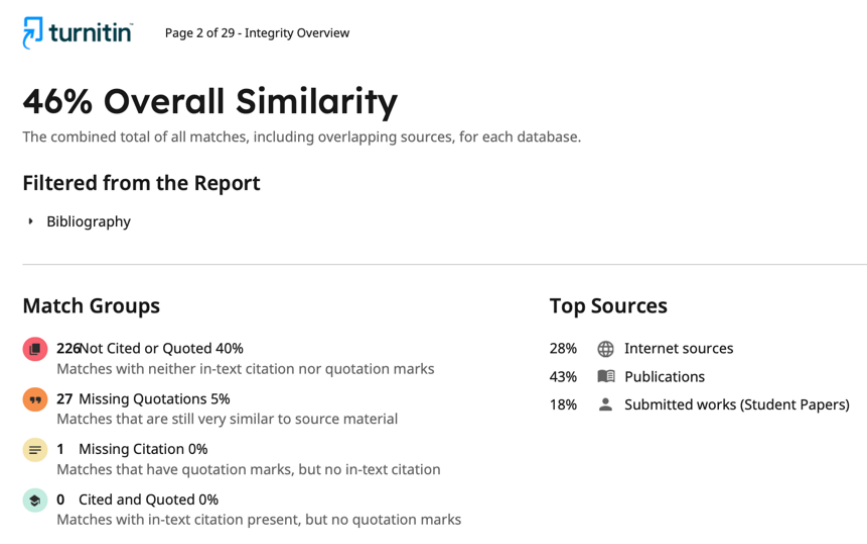This screenshot has height=544, width=867.
Task: Expand the Bibliography disclosure triangle
Action: pyautogui.click(x=31, y=222)
